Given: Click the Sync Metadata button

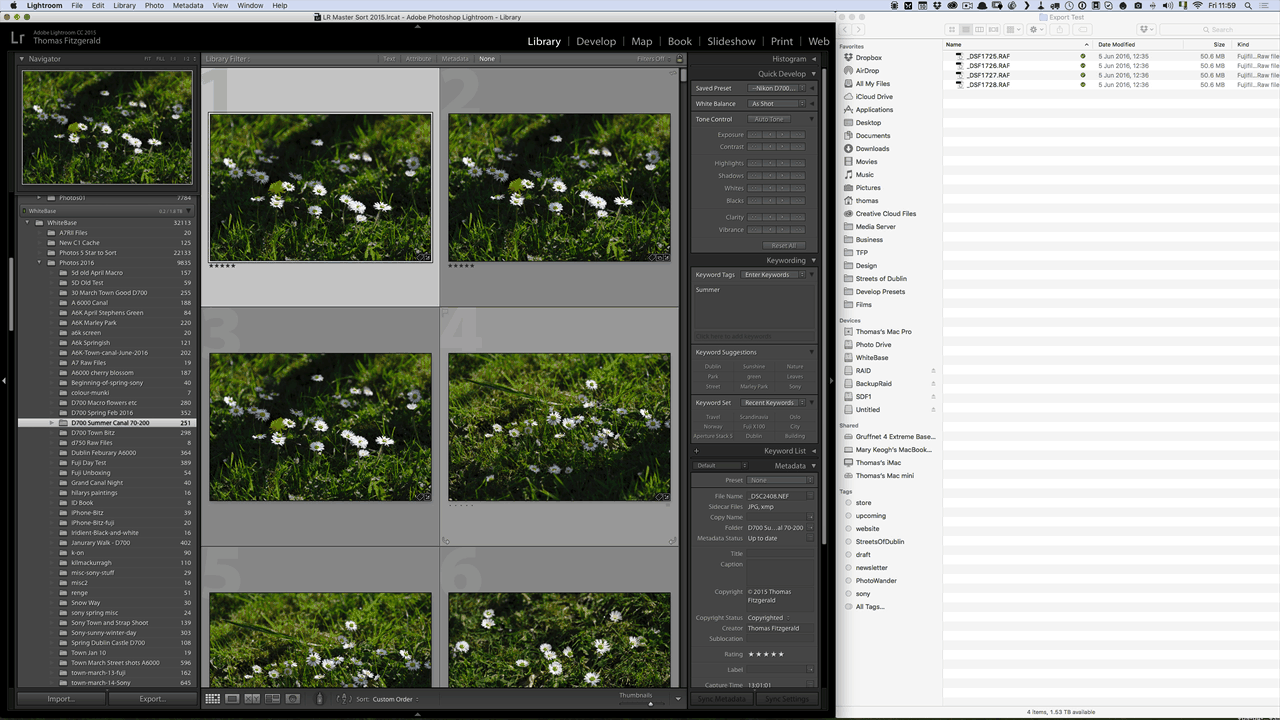Looking at the screenshot, I should (x=721, y=699).
